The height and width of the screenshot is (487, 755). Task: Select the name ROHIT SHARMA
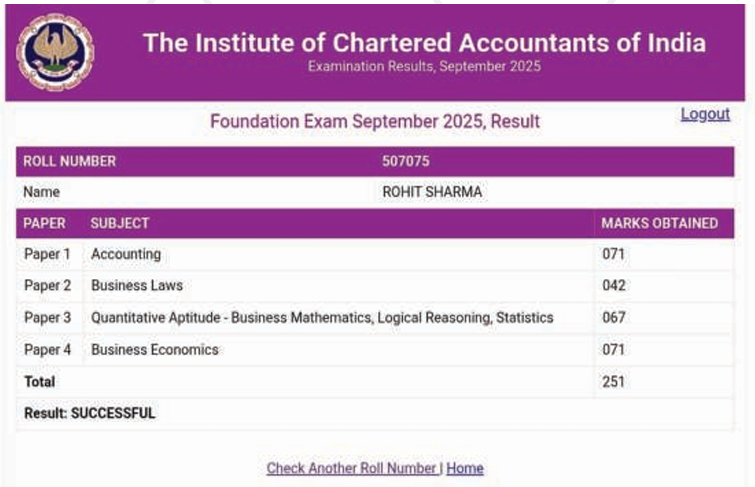click(432, 192)
